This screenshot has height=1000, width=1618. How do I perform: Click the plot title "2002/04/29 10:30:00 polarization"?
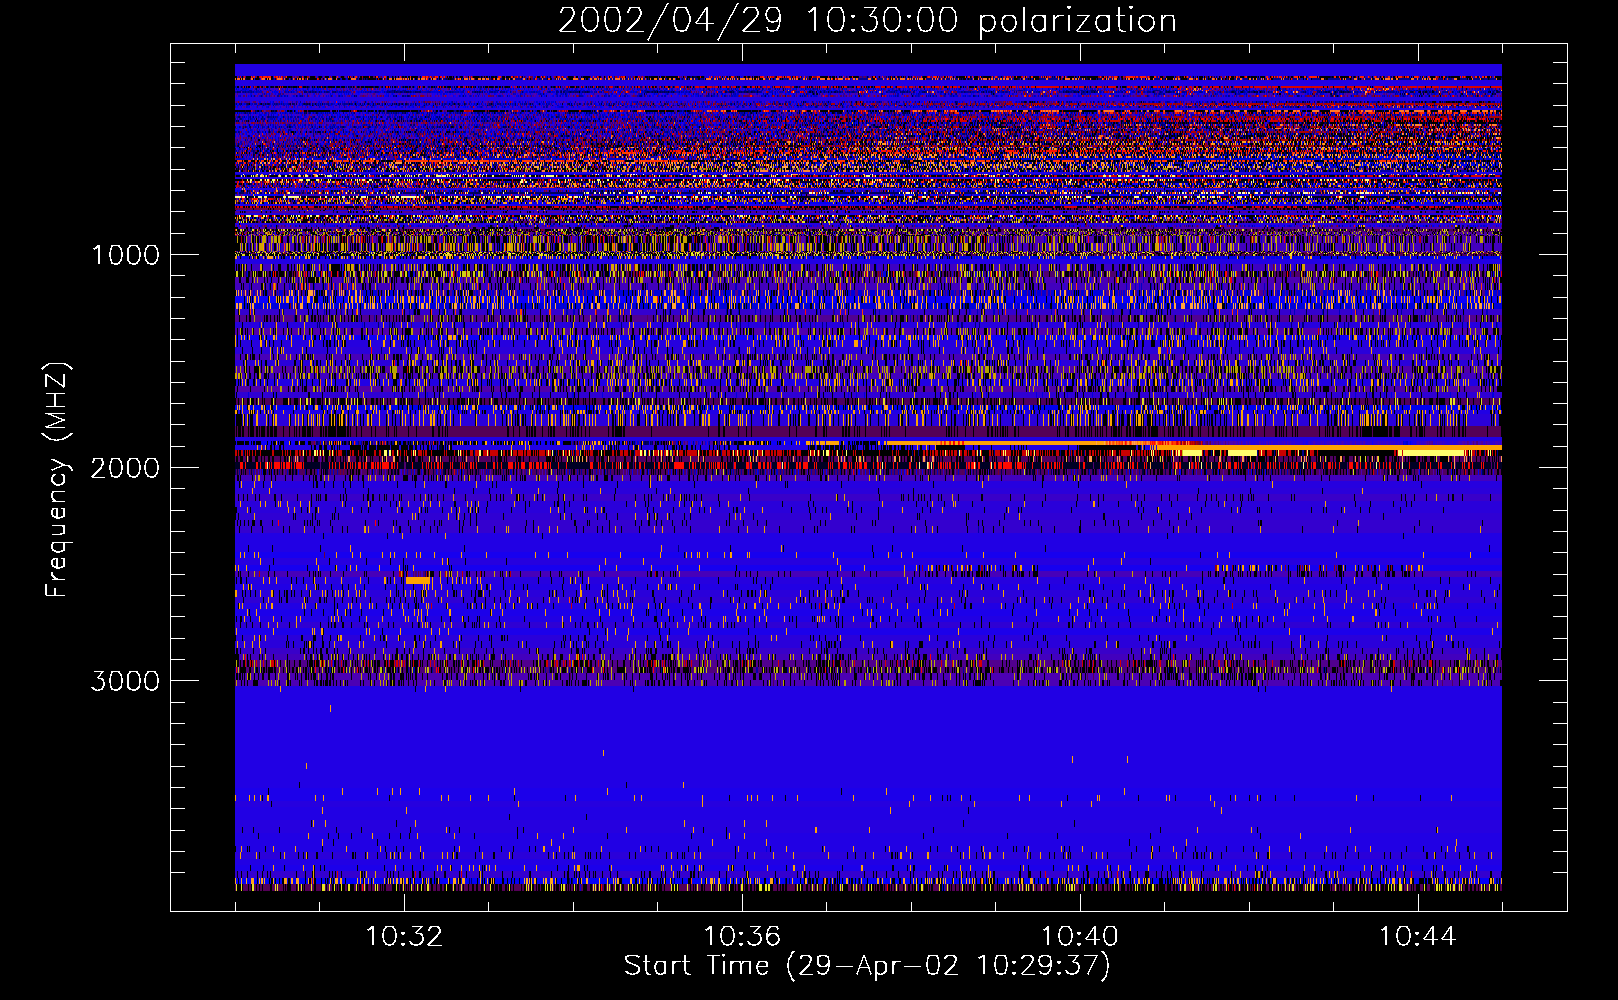pos(867,20)
